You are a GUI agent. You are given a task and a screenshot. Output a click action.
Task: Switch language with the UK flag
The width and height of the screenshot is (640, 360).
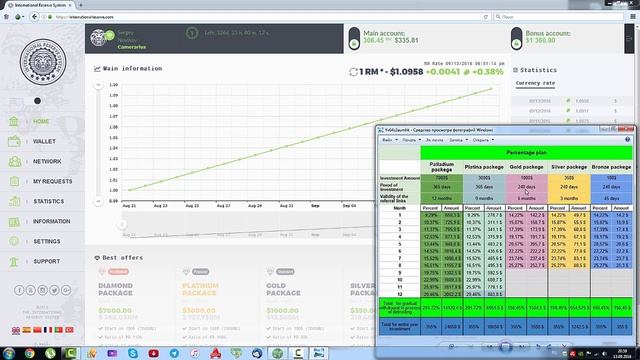pos(16,330)
